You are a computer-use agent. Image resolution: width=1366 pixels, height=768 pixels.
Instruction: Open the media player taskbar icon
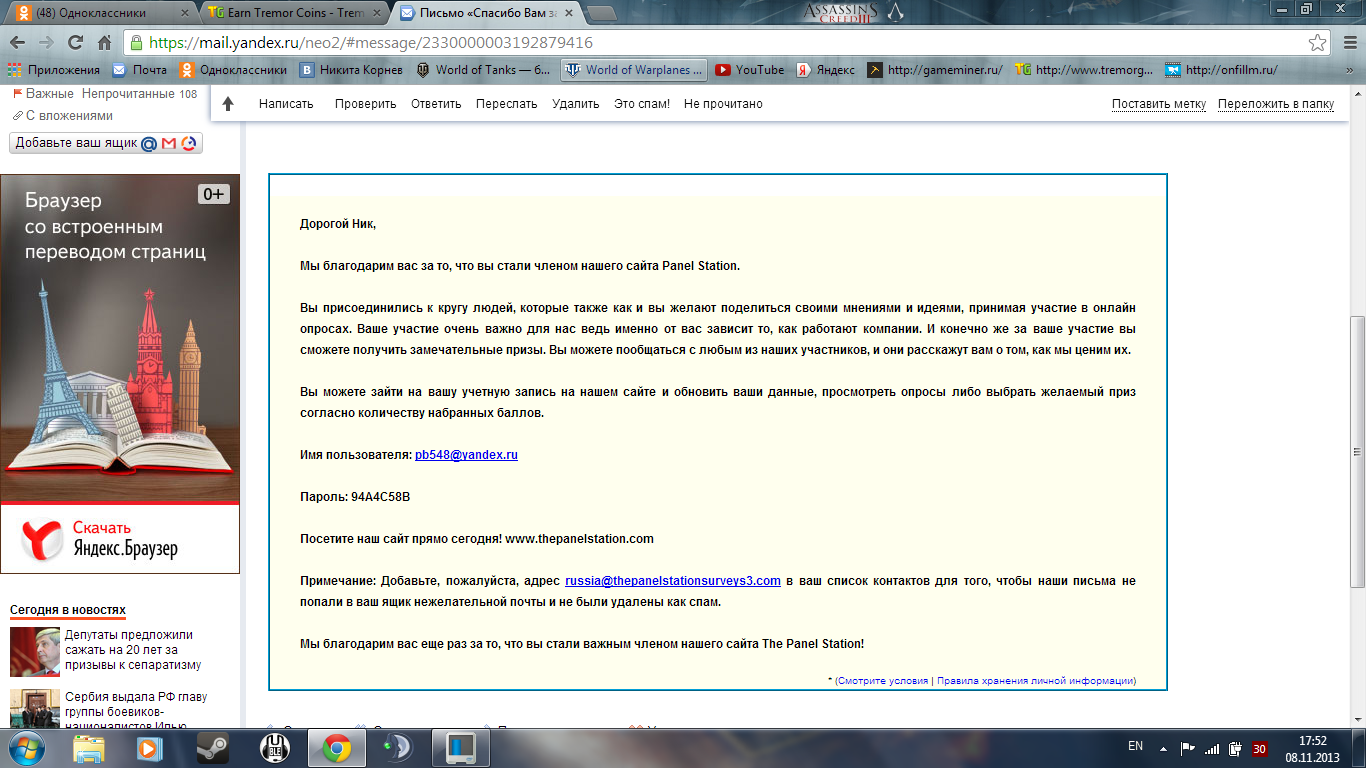(150, 747)
